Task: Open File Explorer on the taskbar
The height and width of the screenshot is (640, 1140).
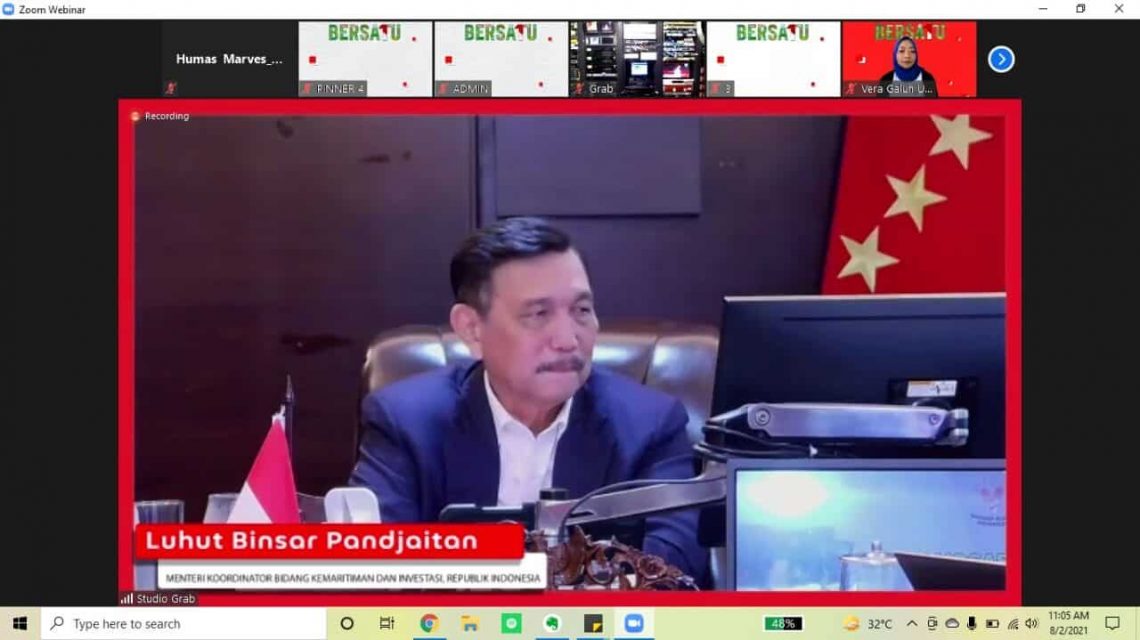Action: [x=468, y=621]
